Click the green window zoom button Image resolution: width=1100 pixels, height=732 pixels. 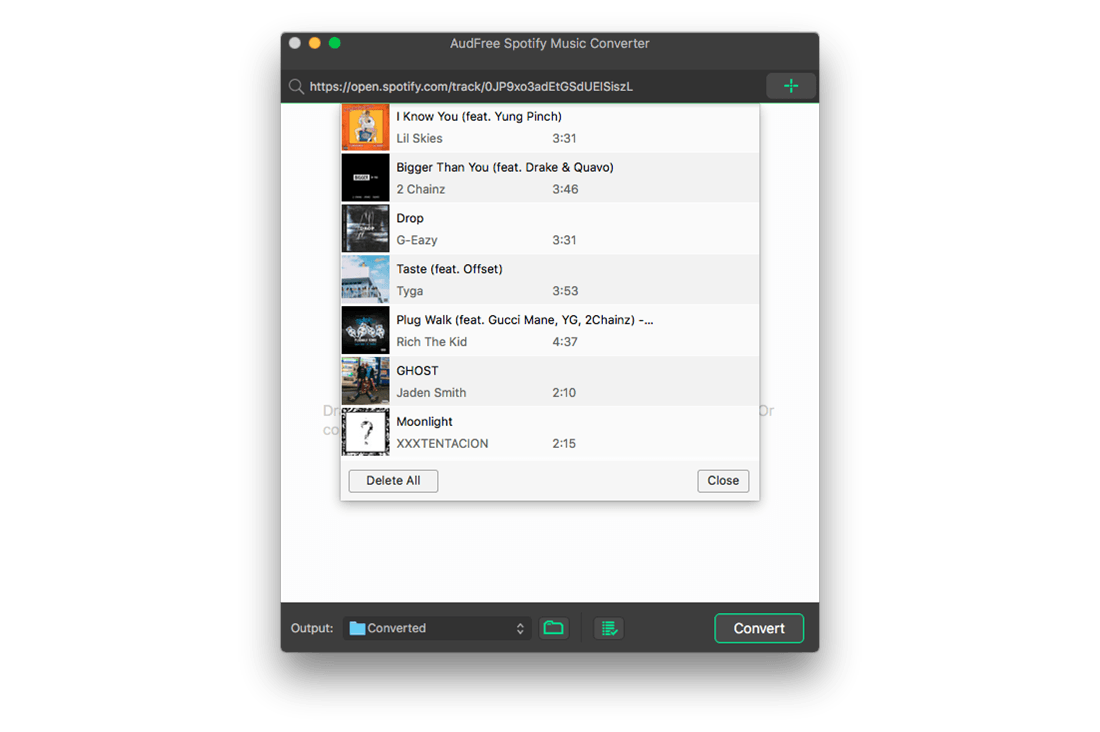(x=335, y=43)
